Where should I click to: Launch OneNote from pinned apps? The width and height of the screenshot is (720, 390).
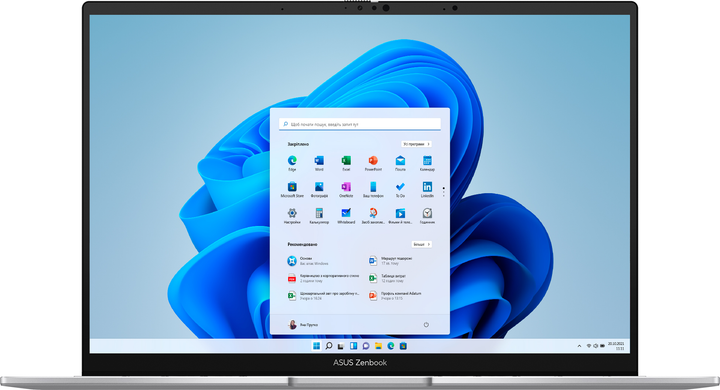point(346,189)
